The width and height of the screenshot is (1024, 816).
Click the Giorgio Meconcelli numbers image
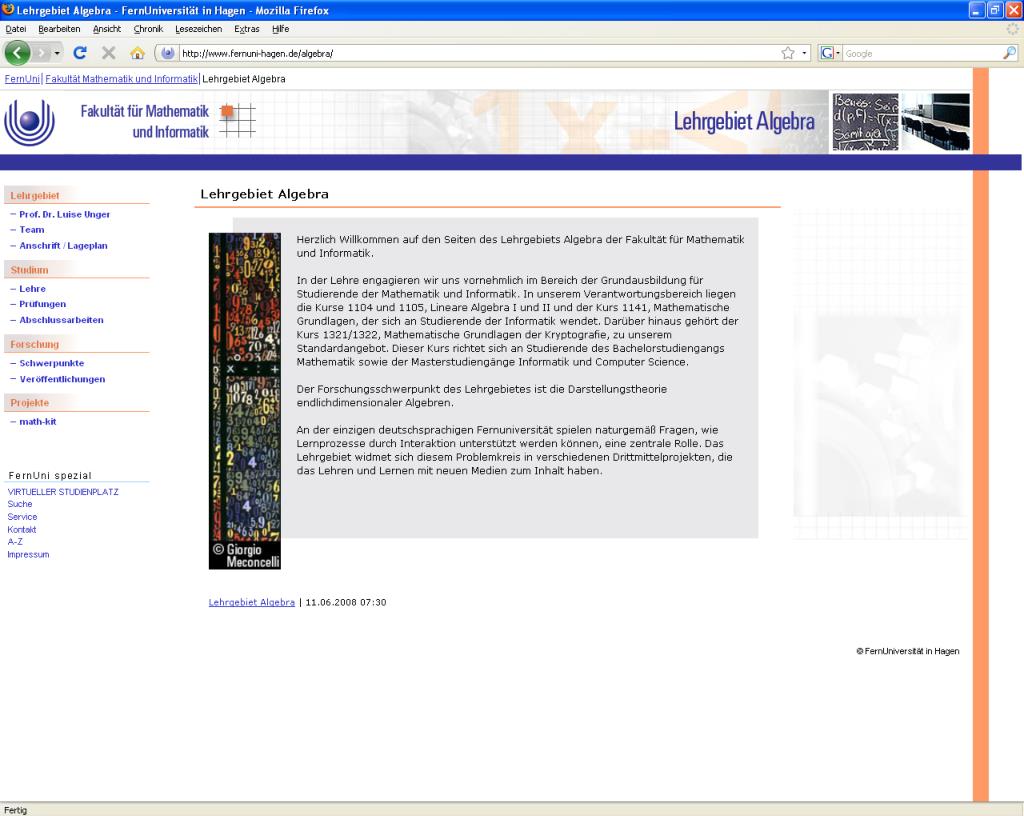coord(245,401)
